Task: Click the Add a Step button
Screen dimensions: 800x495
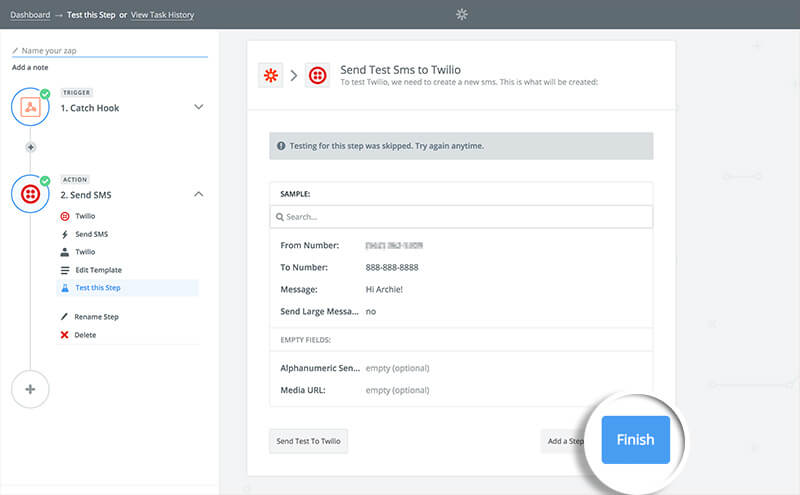Action: tap(565, 441)
